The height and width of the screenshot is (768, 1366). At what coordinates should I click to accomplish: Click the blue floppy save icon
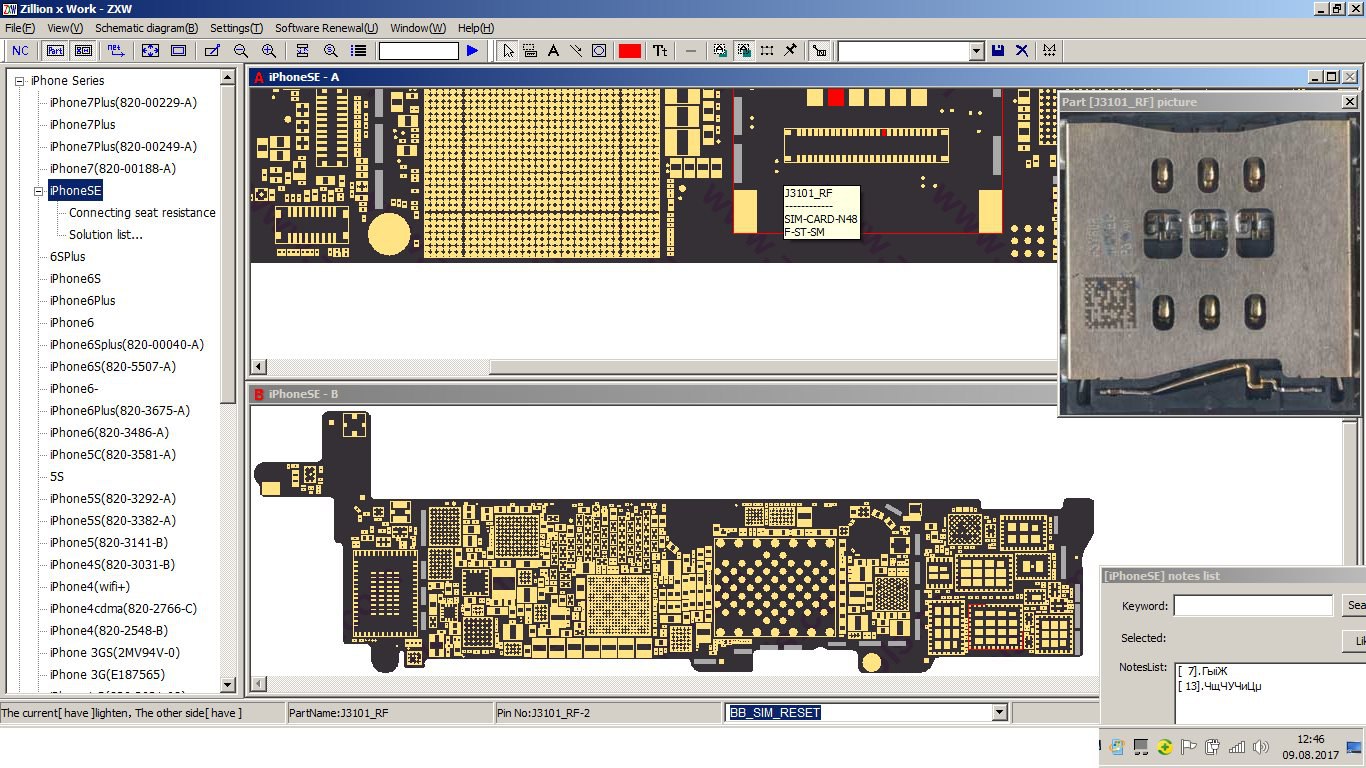click(998, 50)
